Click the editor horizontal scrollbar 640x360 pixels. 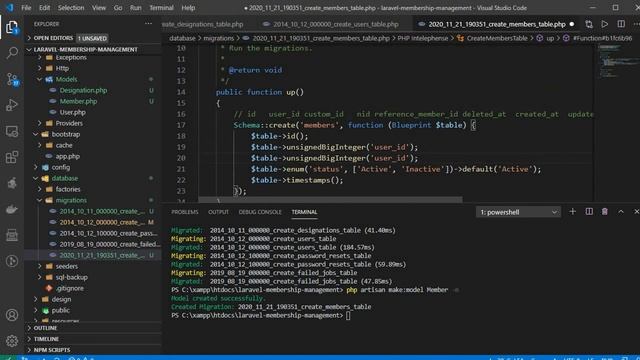(330, 200)
